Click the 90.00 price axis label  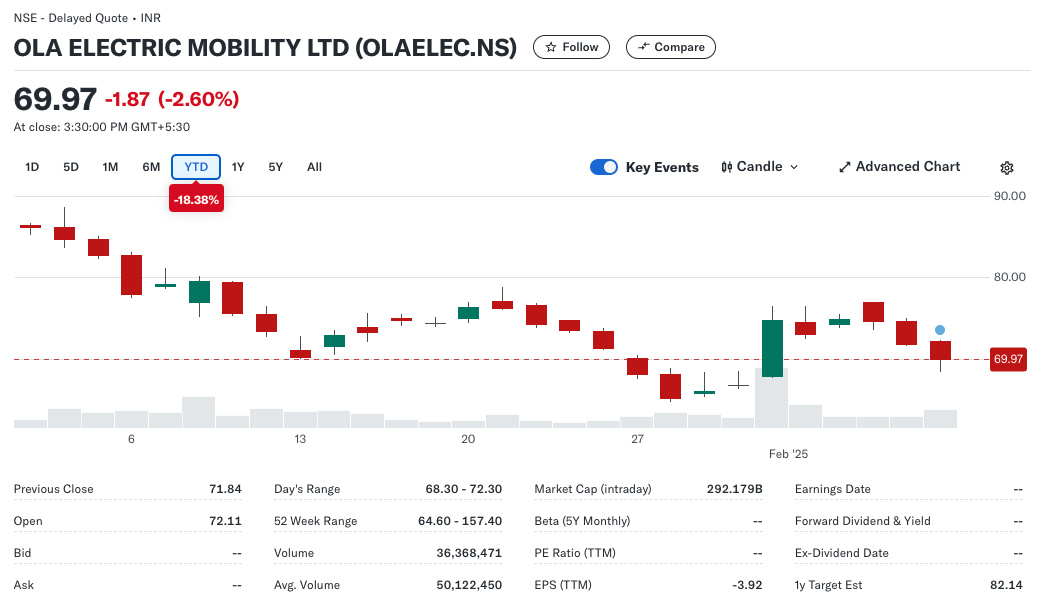point(1010,196)
